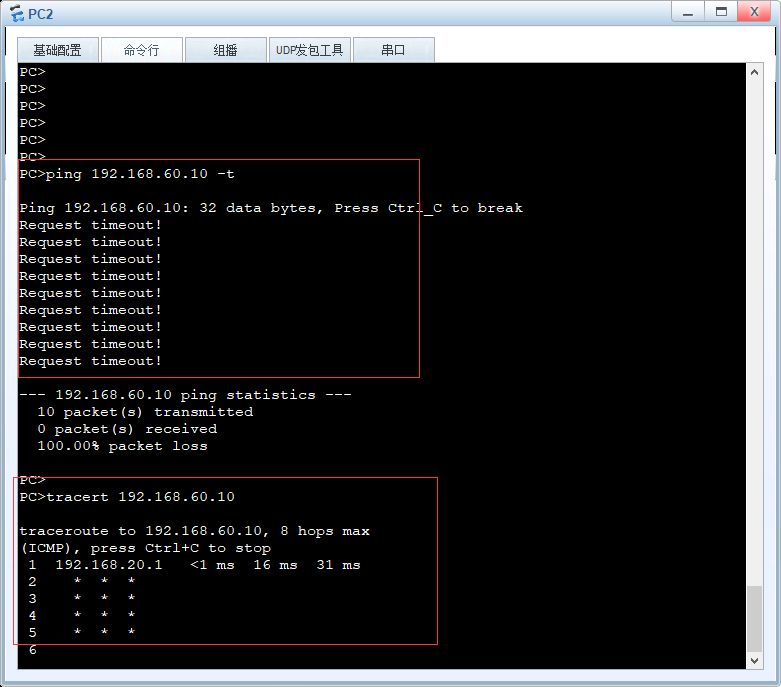Close the PC2 window

coord(754,12)
